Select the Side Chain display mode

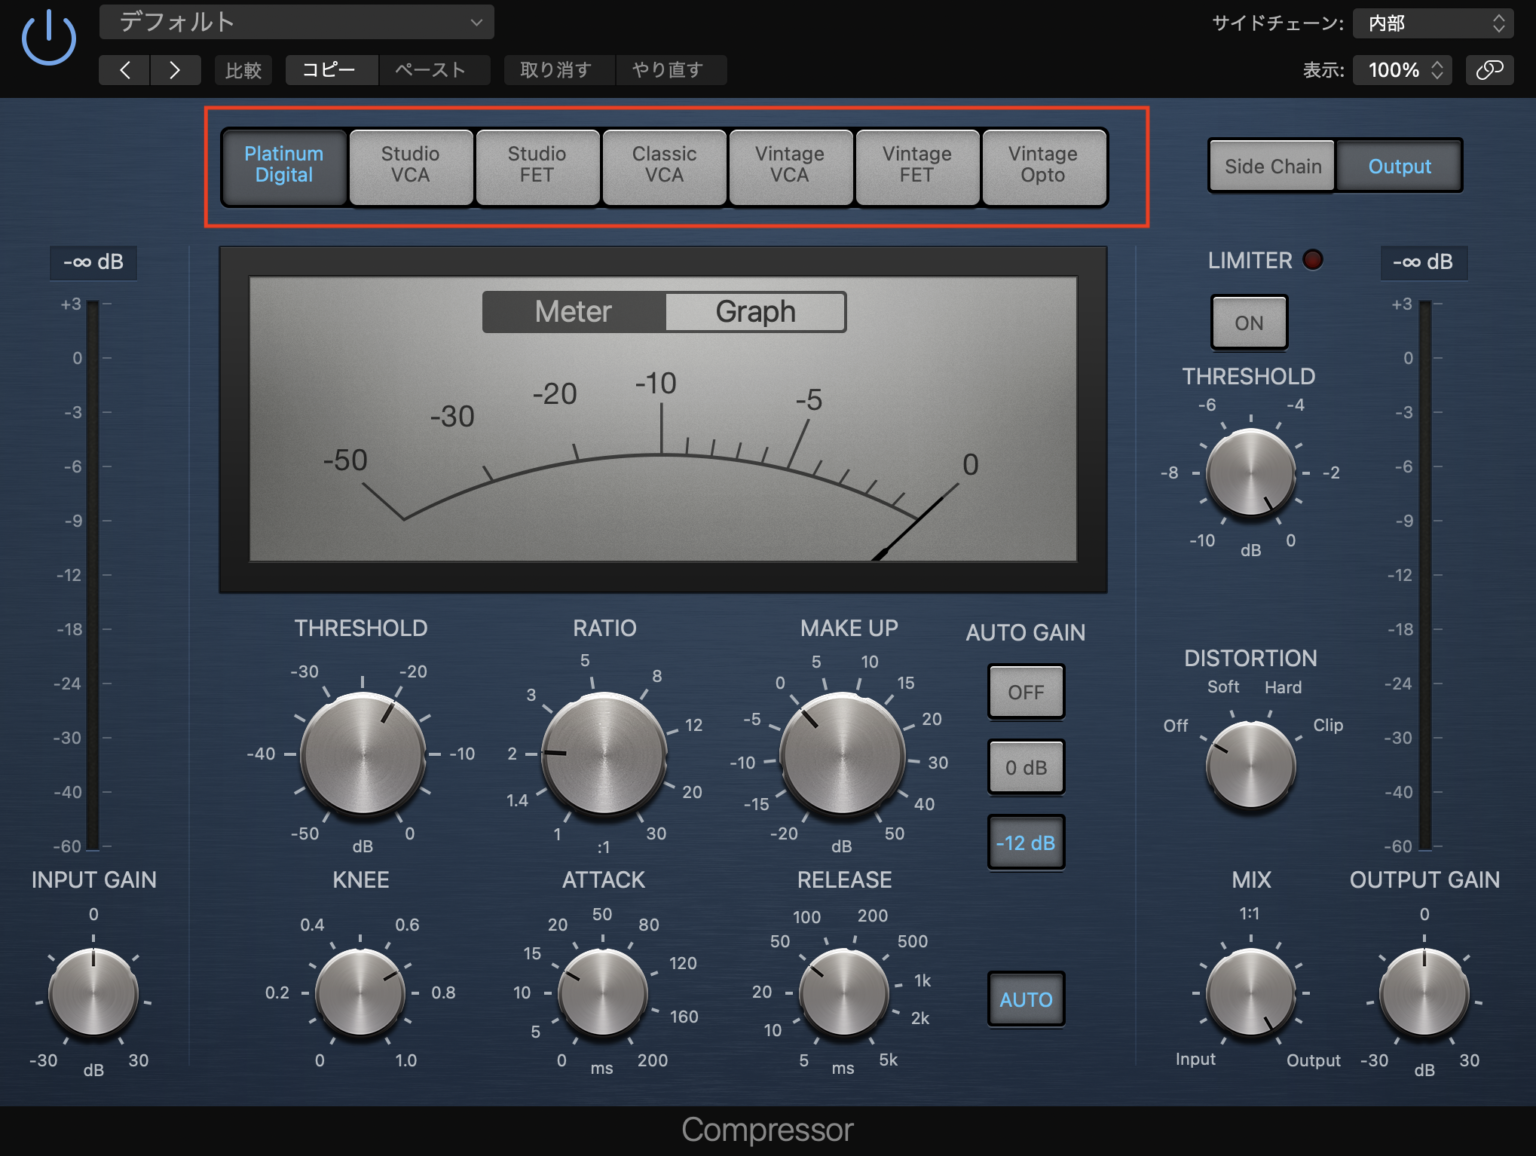[1271, 165]
